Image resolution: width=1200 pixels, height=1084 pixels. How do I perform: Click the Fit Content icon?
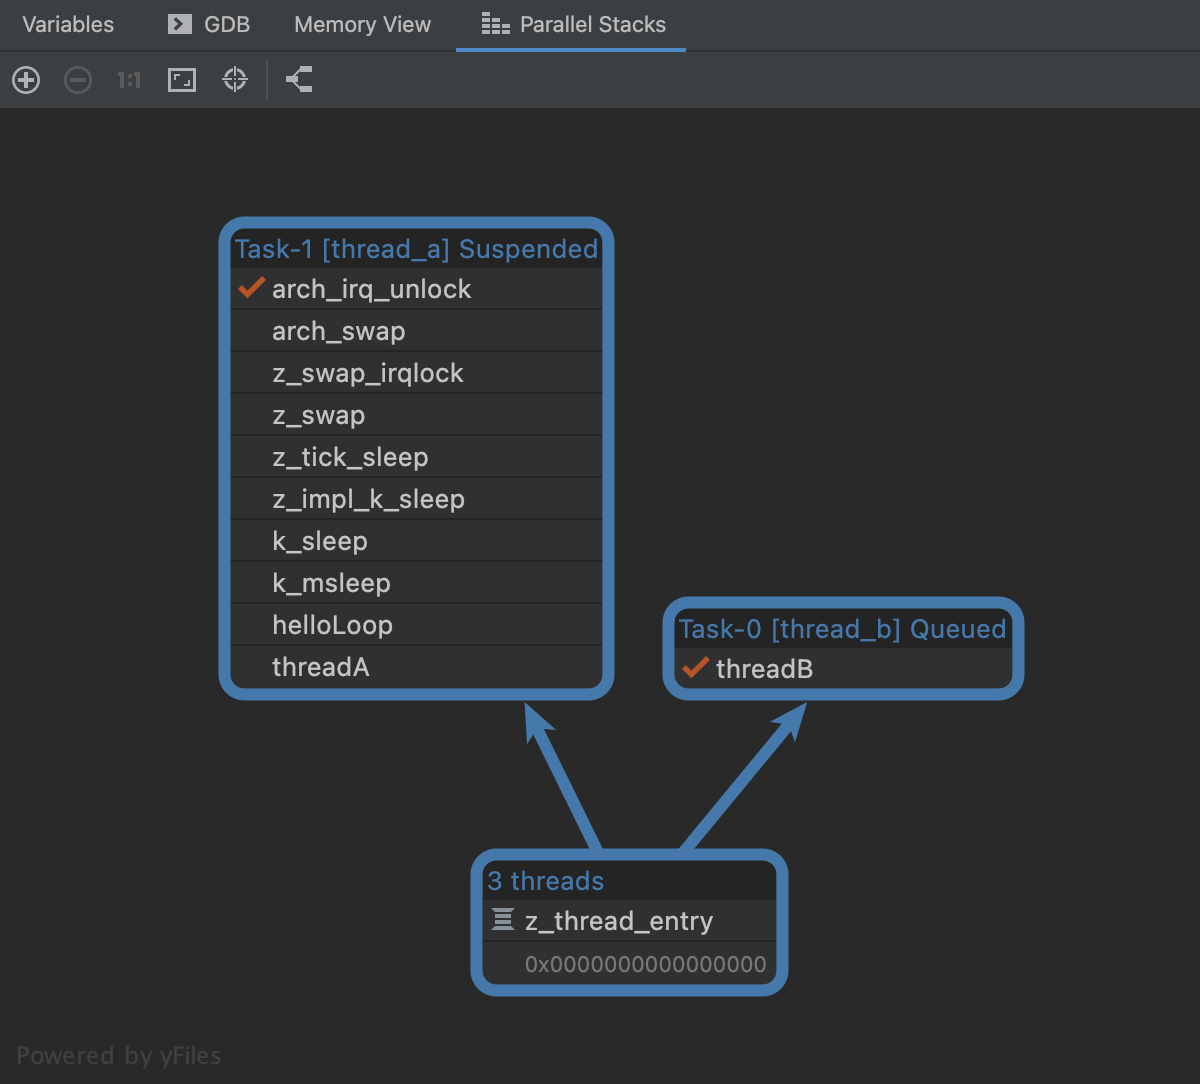pyautogui.click(x=182, y=80)
